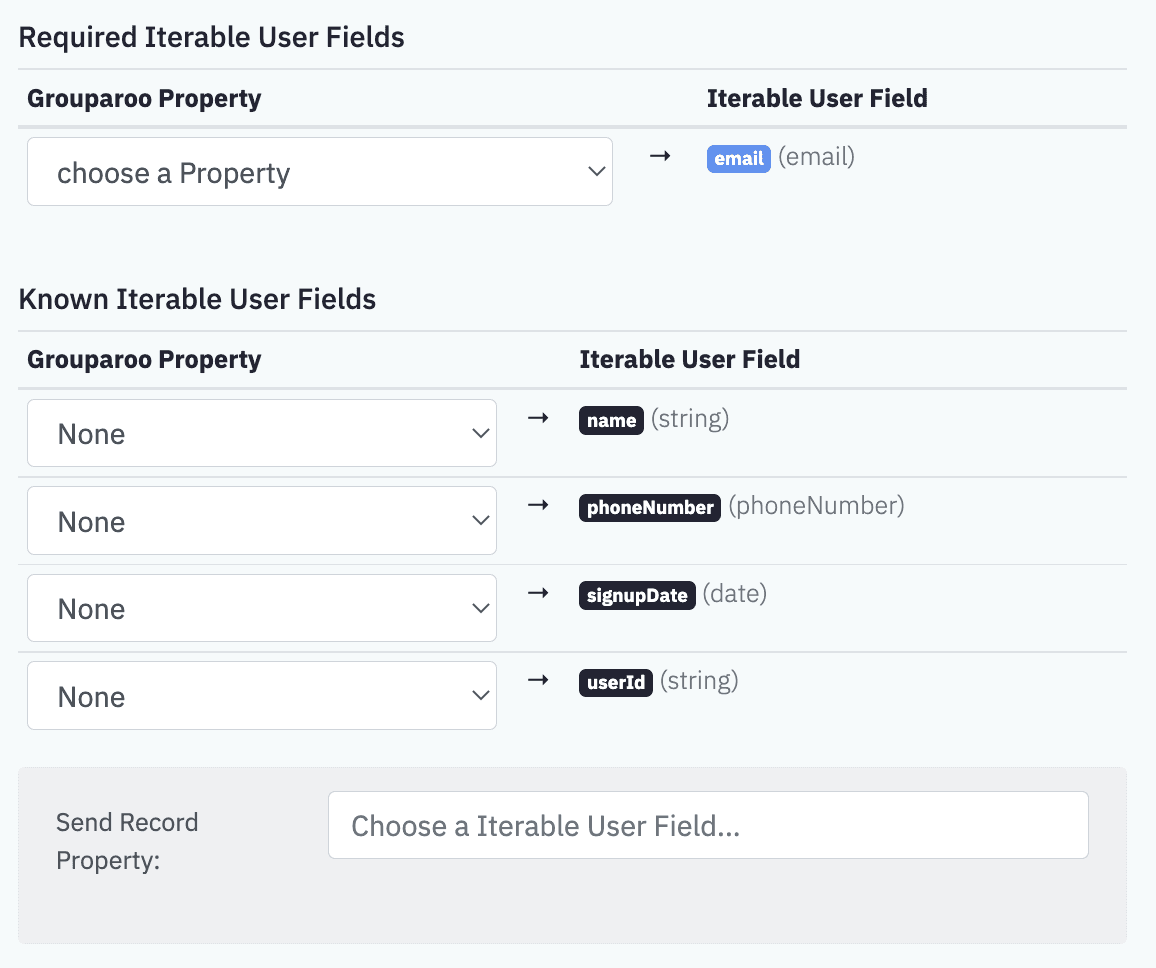Image resolution: width=1156 pixels, height=968 pixels.
Task: Click the 'Choose a Iterable User Field' input
Action: tap(708, 825)
